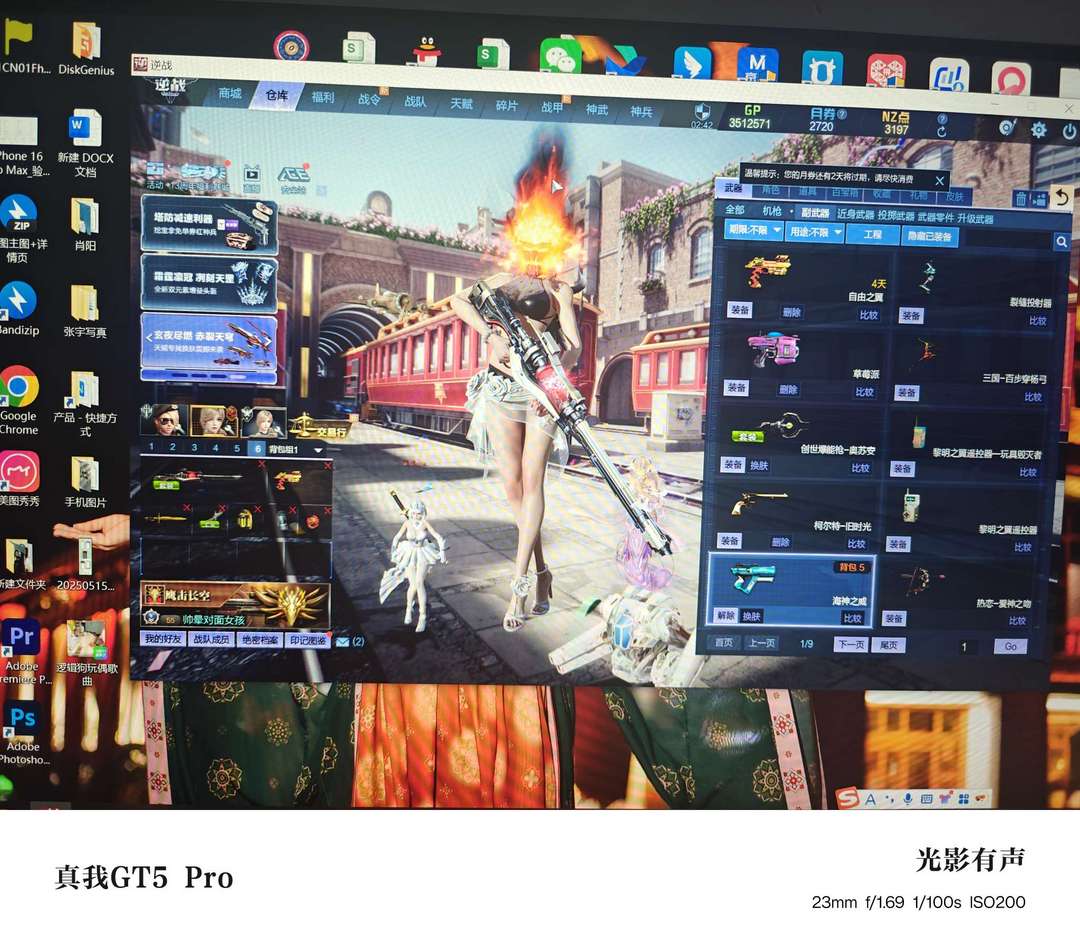Expand the 背包组1 dropdown arrow
This screenshot has width=1080, height=945.
[x=318, y=450]
